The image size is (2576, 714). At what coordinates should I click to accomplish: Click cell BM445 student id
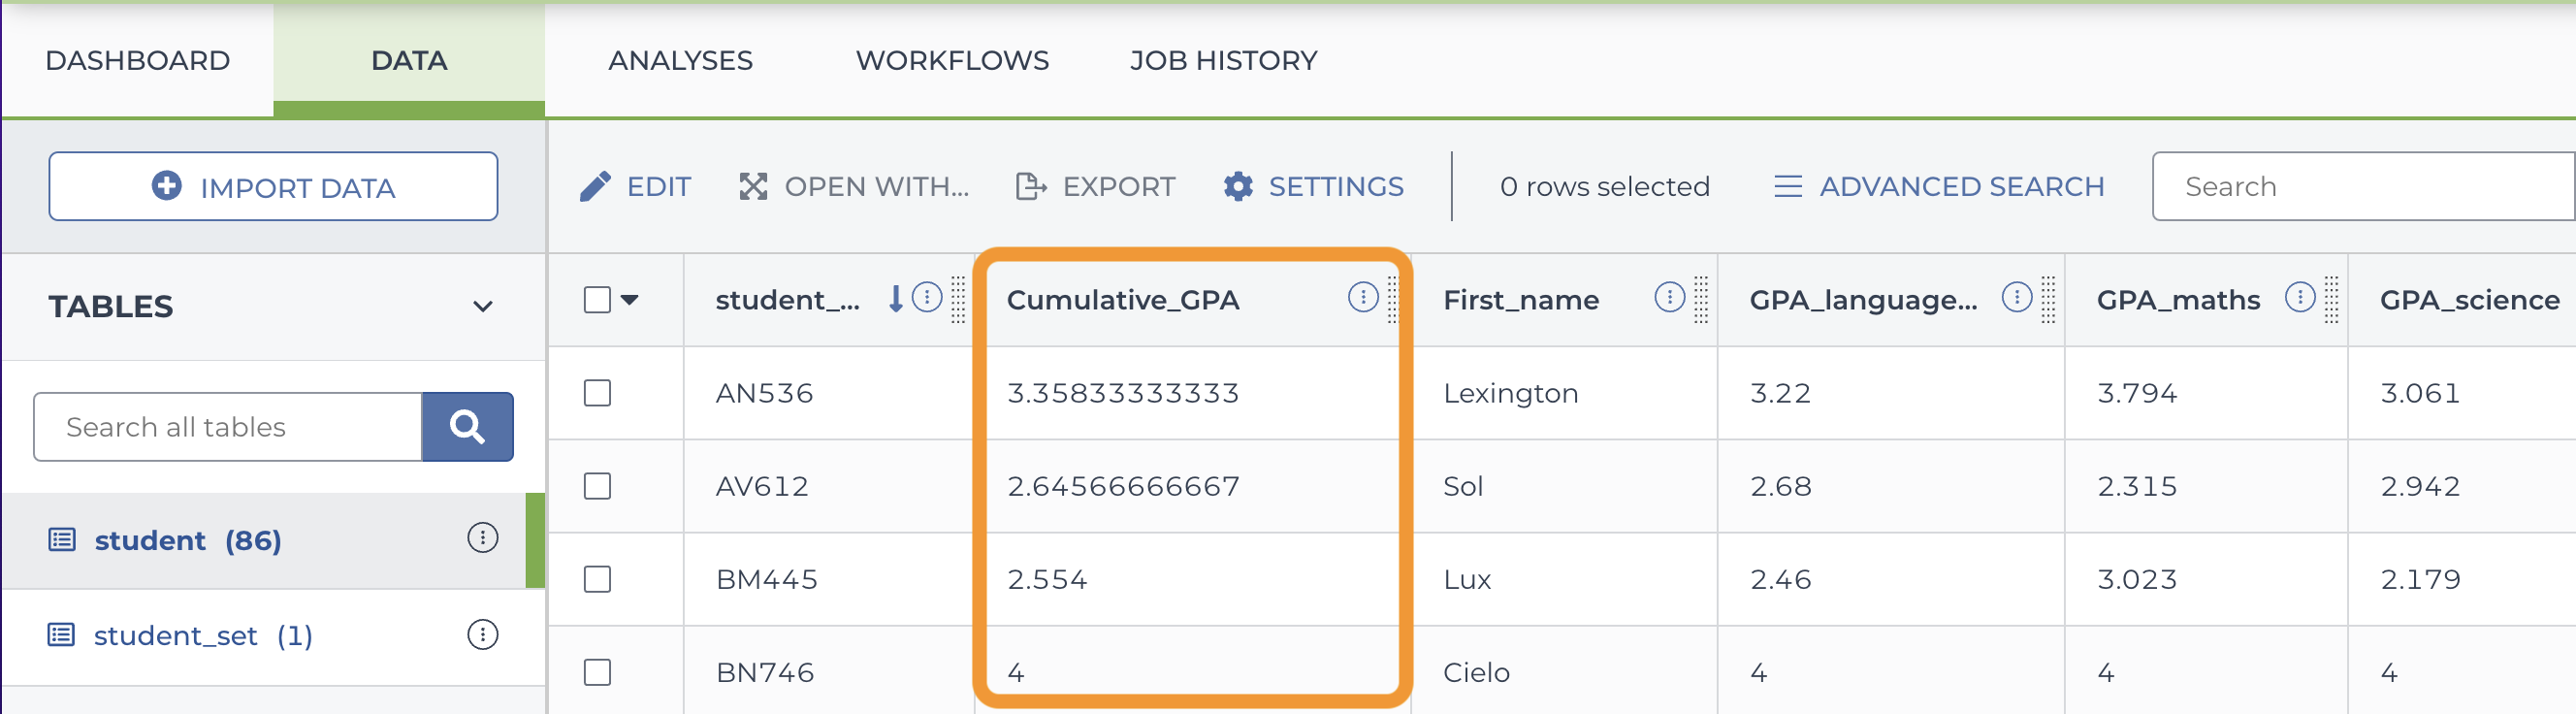(x=766, y=579)
